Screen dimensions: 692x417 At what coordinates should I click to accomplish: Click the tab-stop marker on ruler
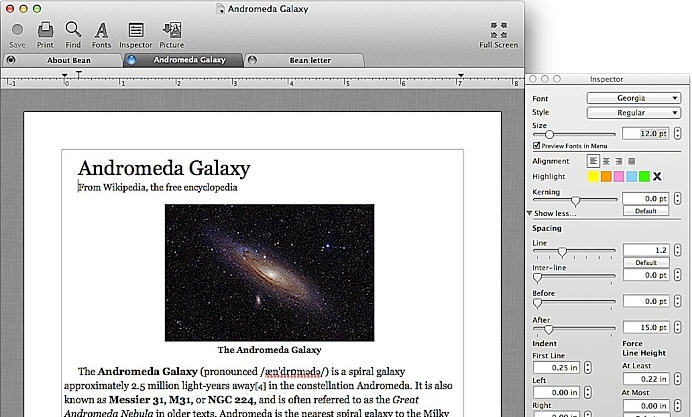point(79,75)
